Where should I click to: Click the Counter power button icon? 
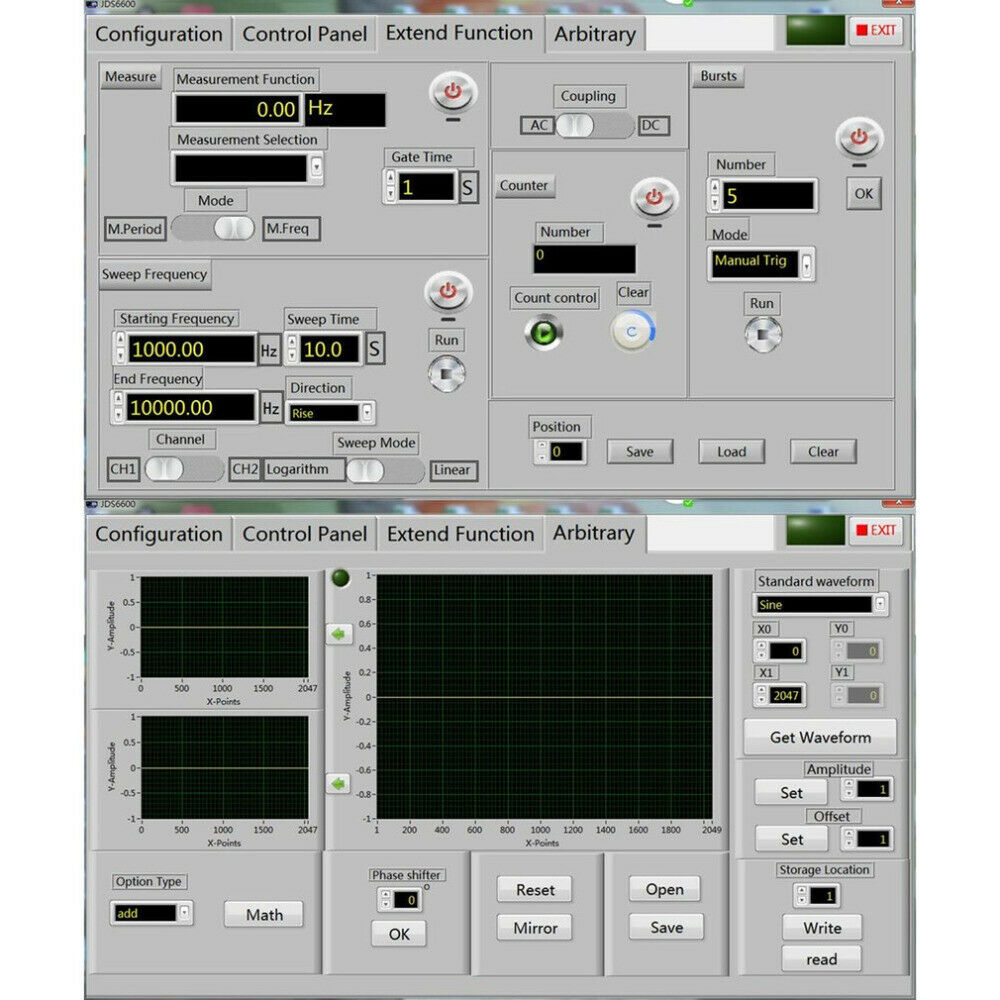654,198
